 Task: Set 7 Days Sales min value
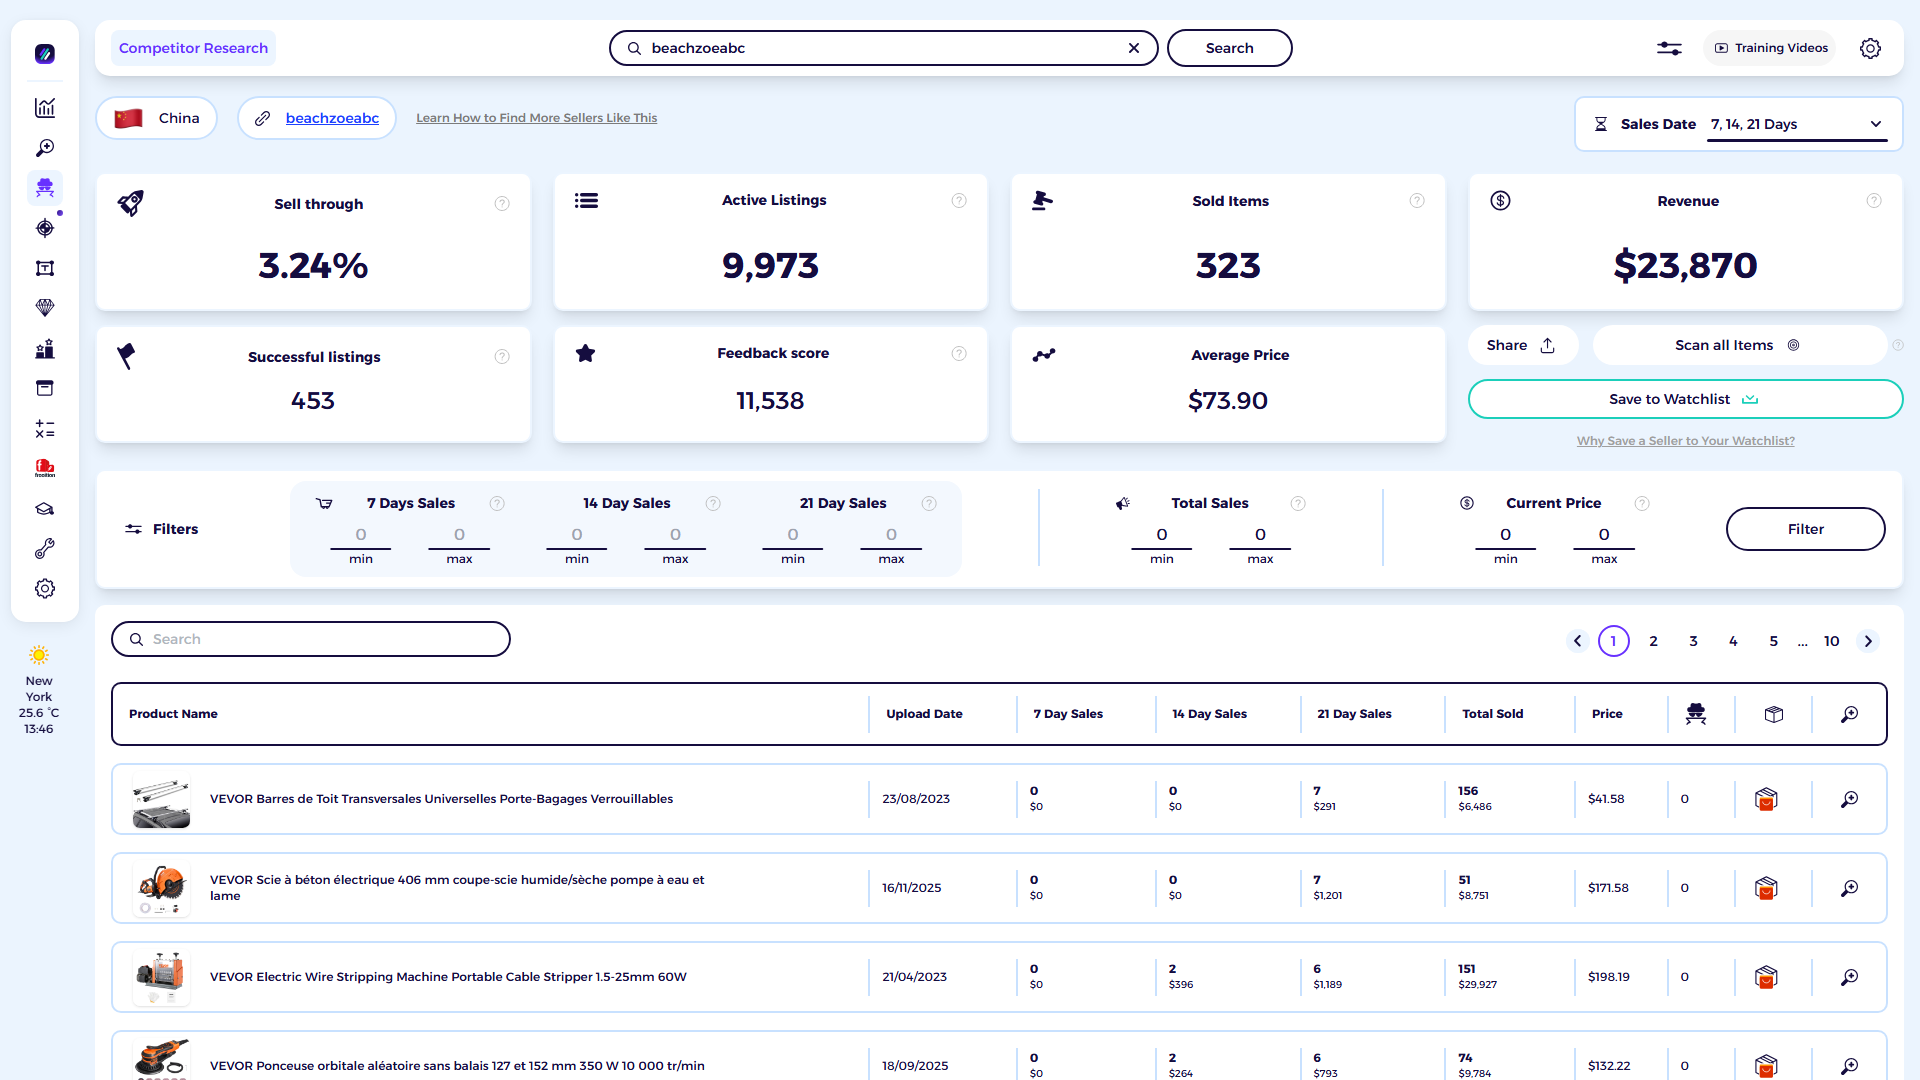[x=361, y=536]
